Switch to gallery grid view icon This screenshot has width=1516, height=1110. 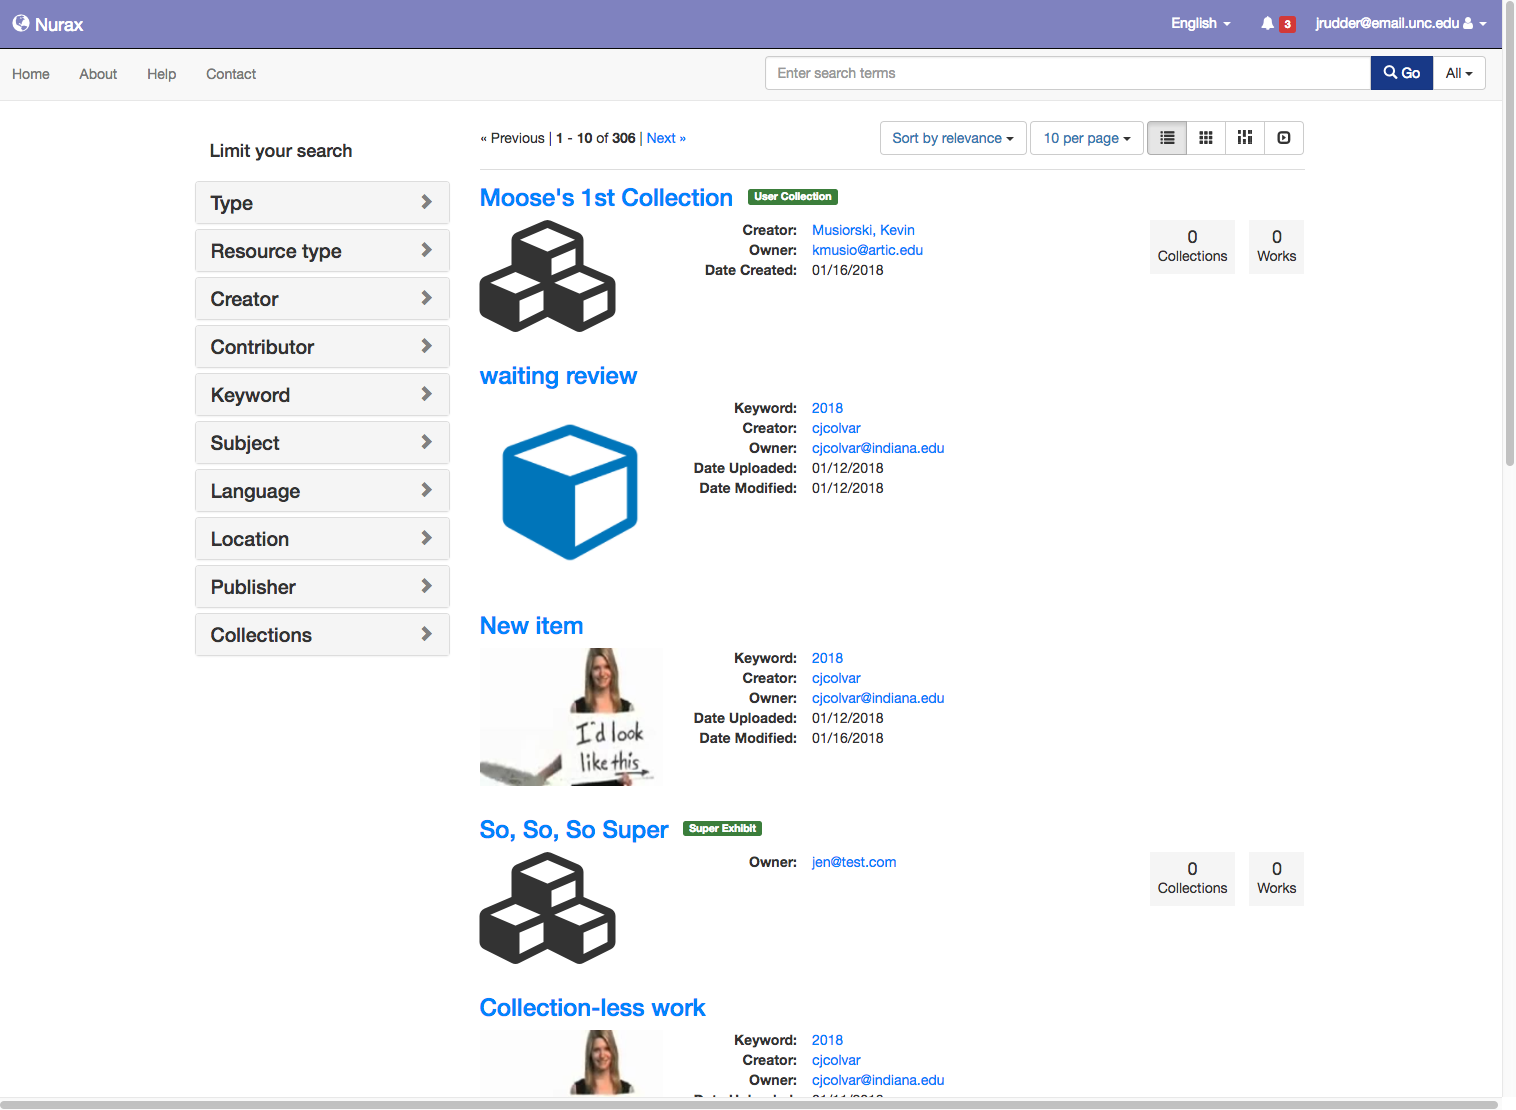pyautogui.click(x=1206, y=138)
